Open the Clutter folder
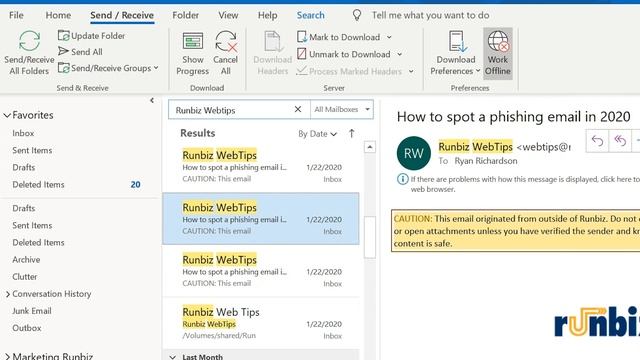Viewport: 640px width, 360px height. click(x=24, y=277)
